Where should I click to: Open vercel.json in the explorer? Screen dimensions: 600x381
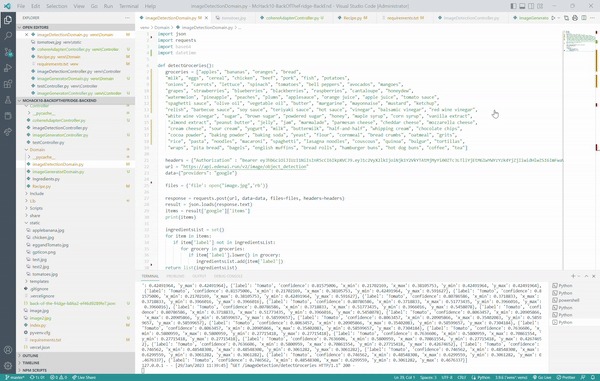76,347
